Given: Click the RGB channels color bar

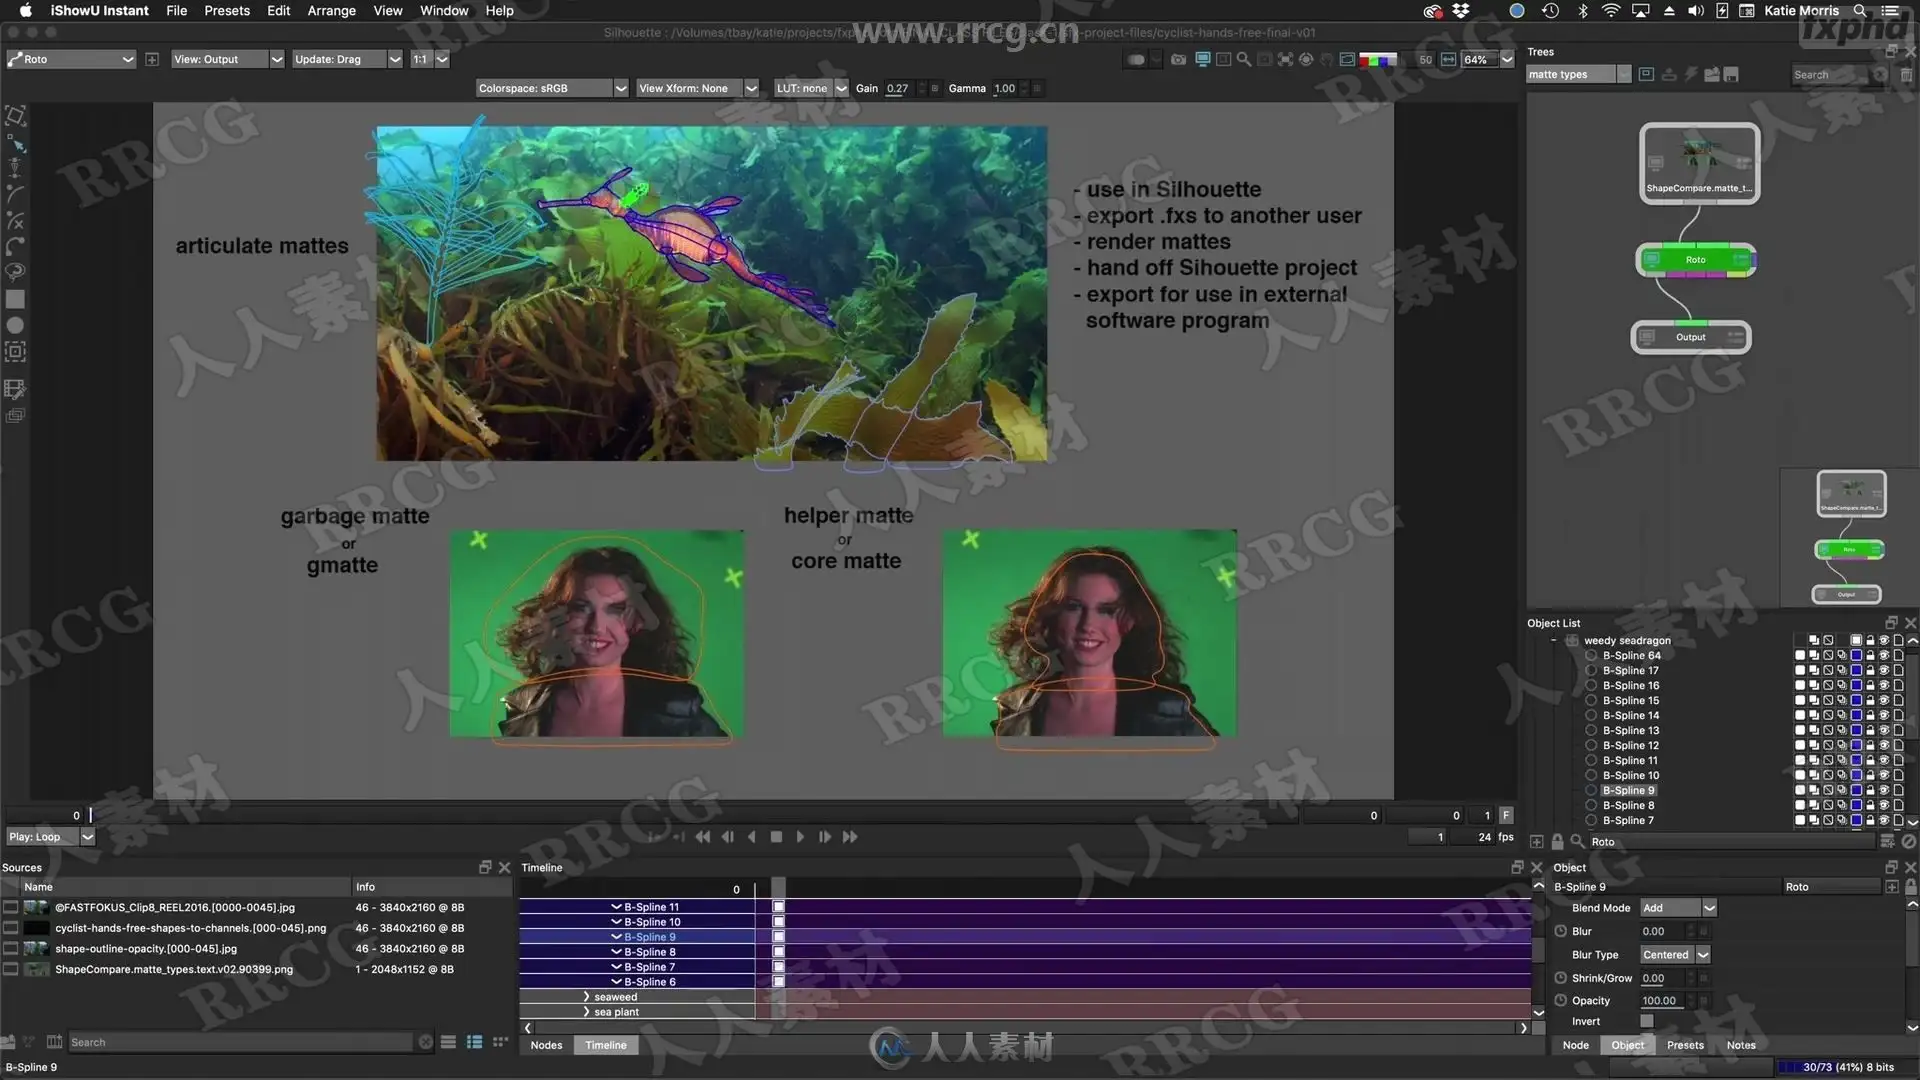Looking at the screenshot, I should pyautogui.click(x=1377, y=60).
